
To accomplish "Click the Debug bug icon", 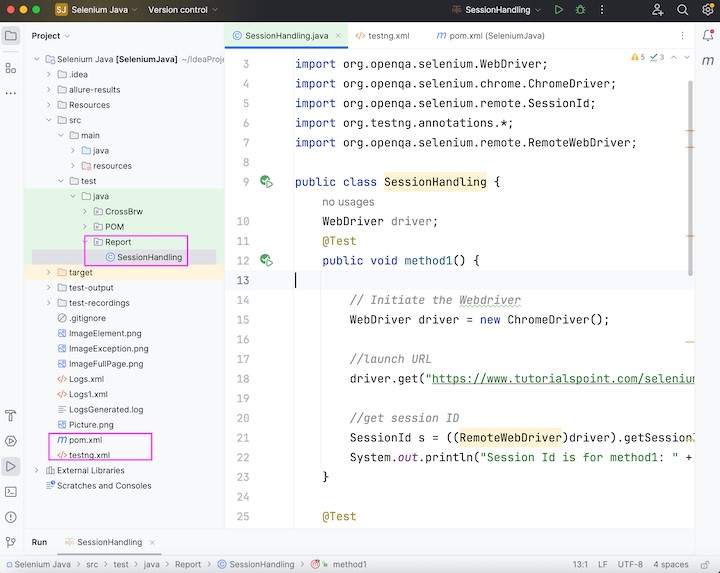I will [581, 10].
